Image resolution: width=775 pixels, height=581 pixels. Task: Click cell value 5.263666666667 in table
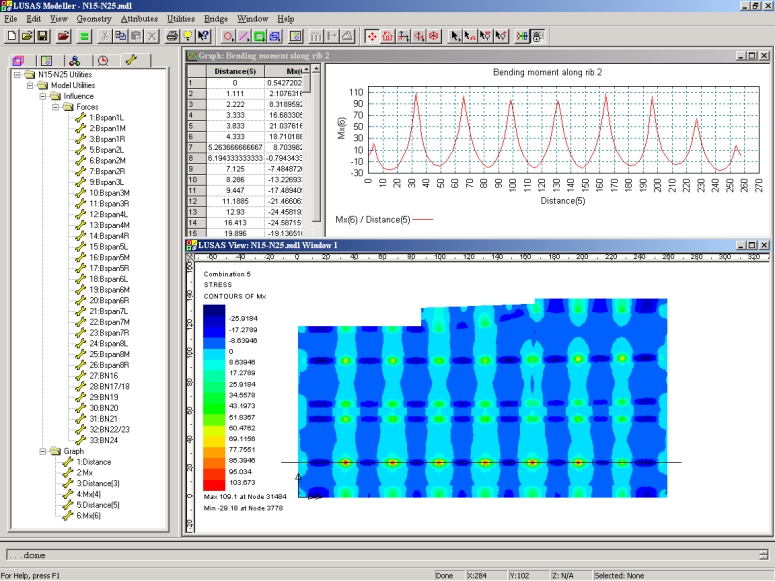(235, 147)
